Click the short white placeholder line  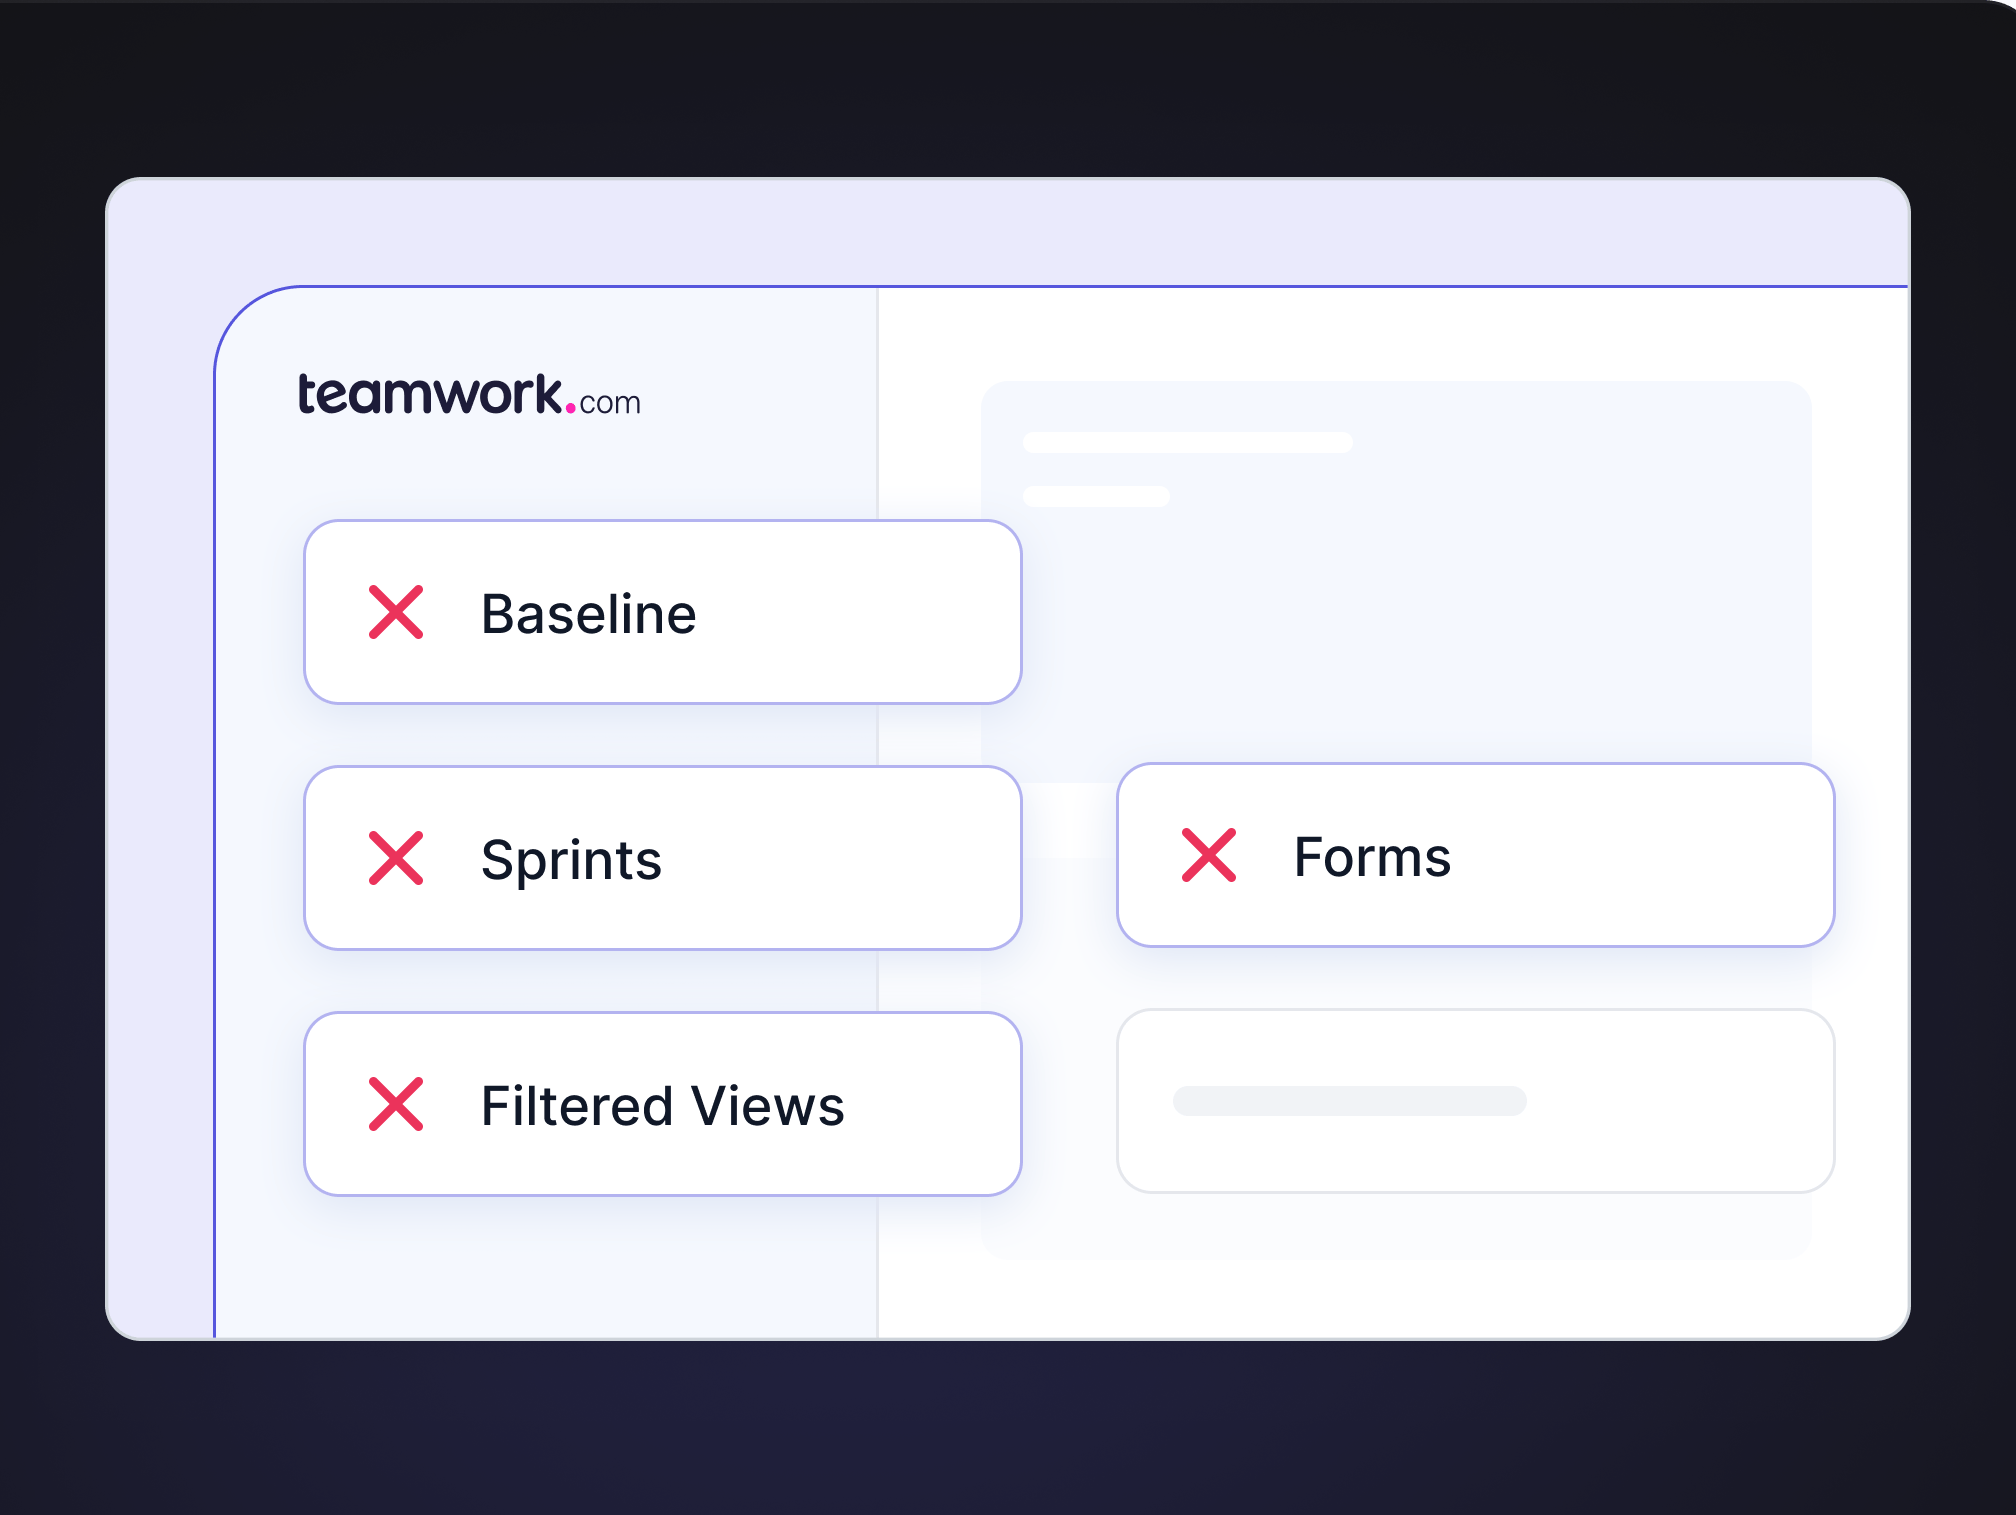[x=1096, y=496]
